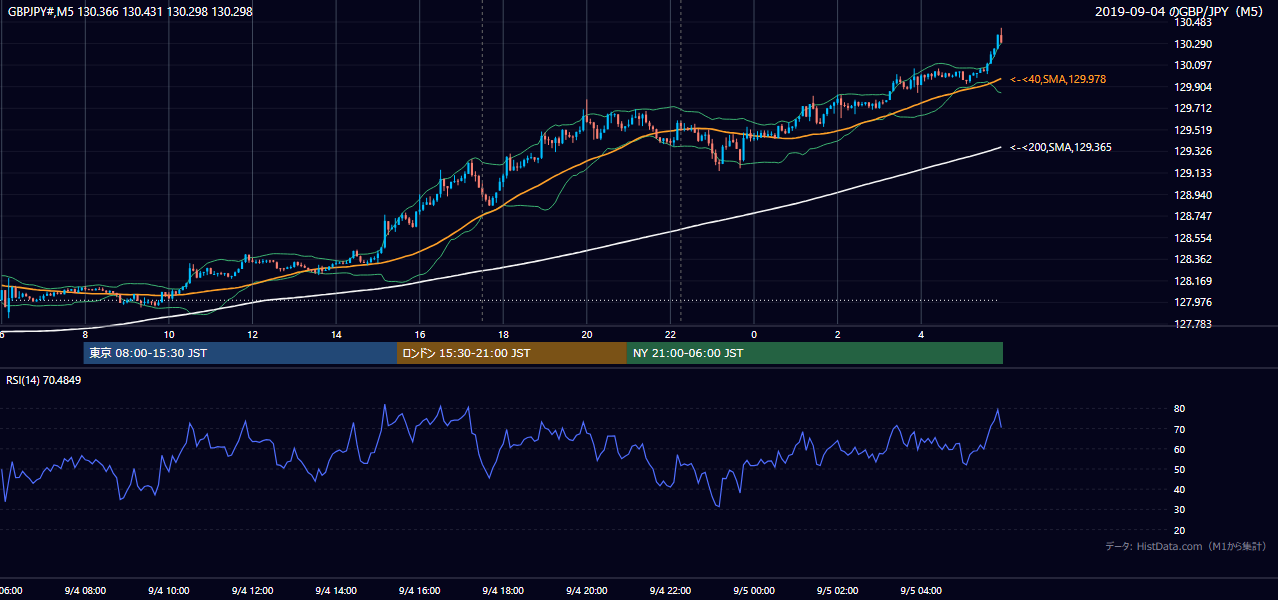Click the 9/4 18:00 time label
The image size is (1278, 600).
[x=503, y=590]
